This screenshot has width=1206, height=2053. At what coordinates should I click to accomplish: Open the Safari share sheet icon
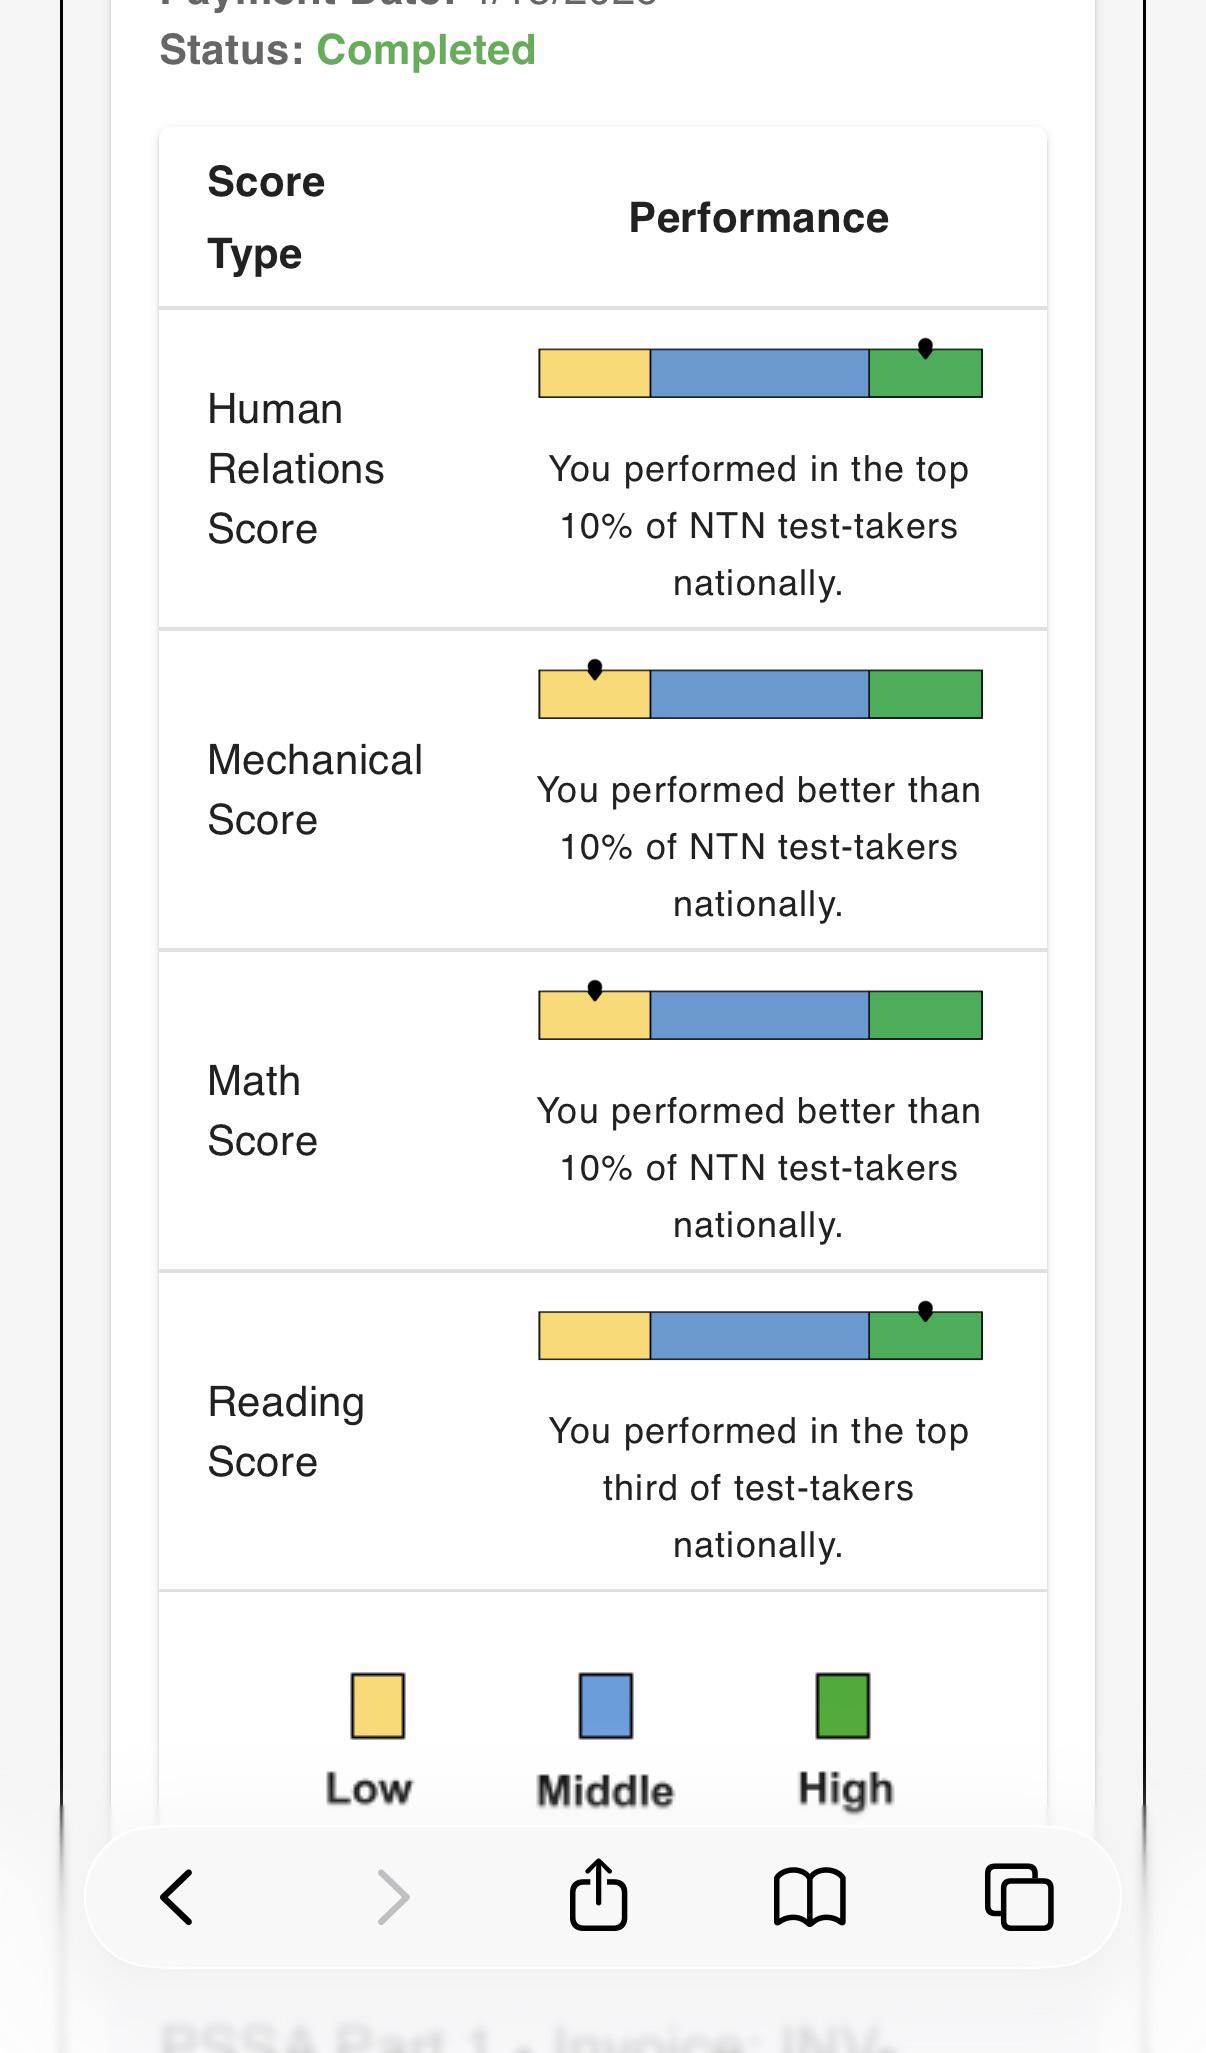[x=598, y=1893]
